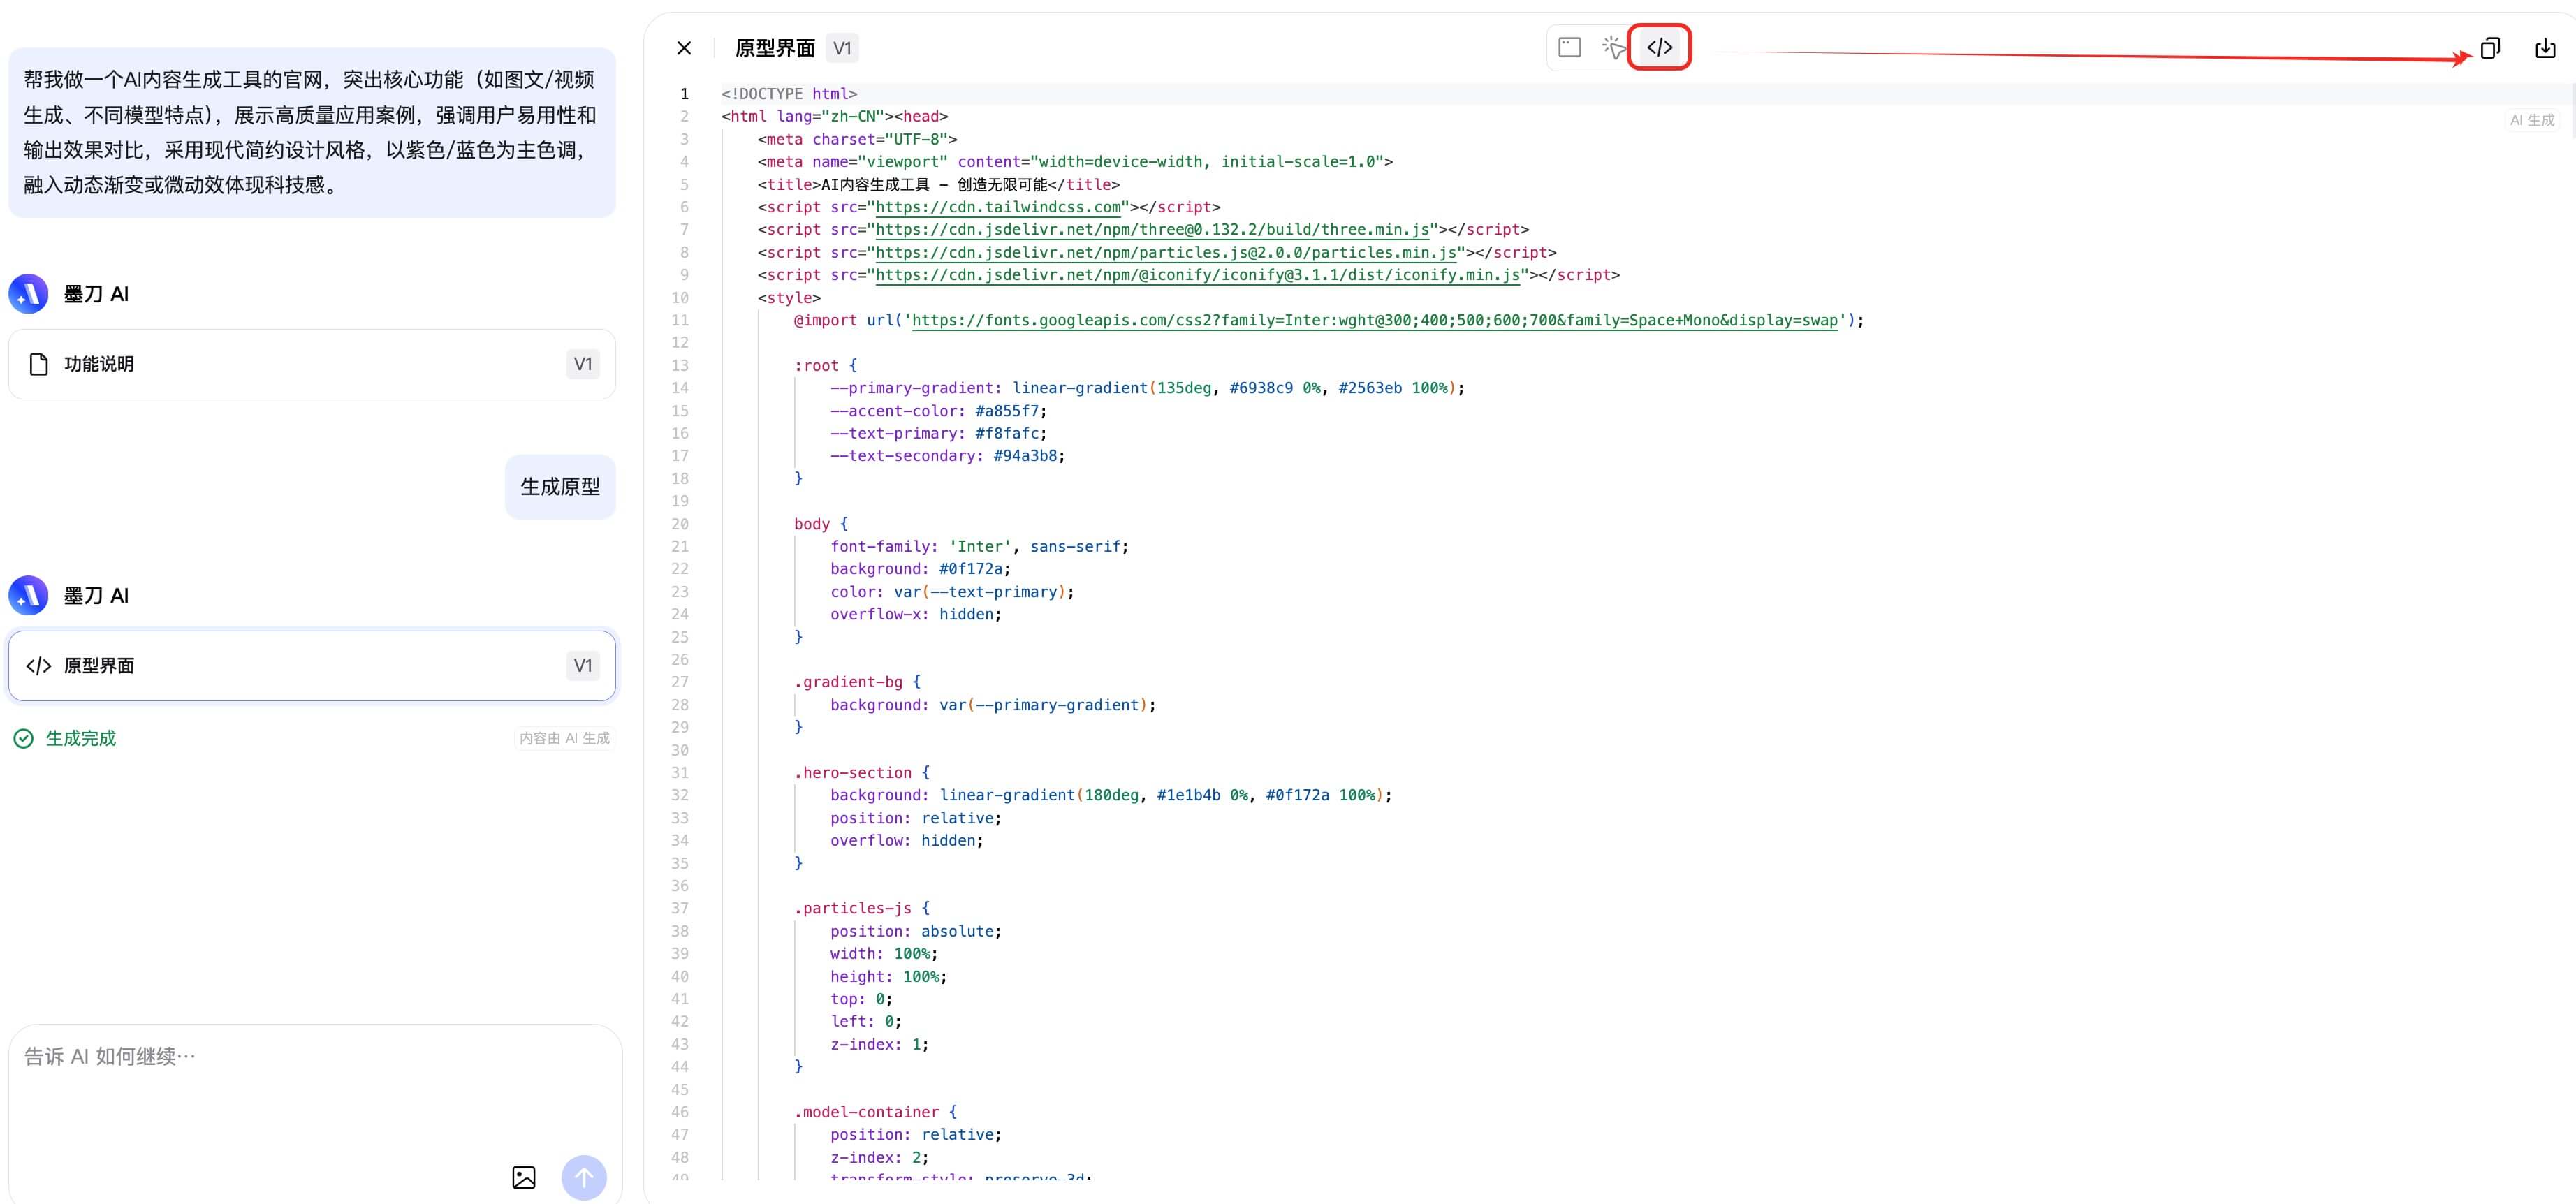Click the --accent-color: #a855f7 line
The width and height of the screenshot is (2576, 1204).
[938, 410]
